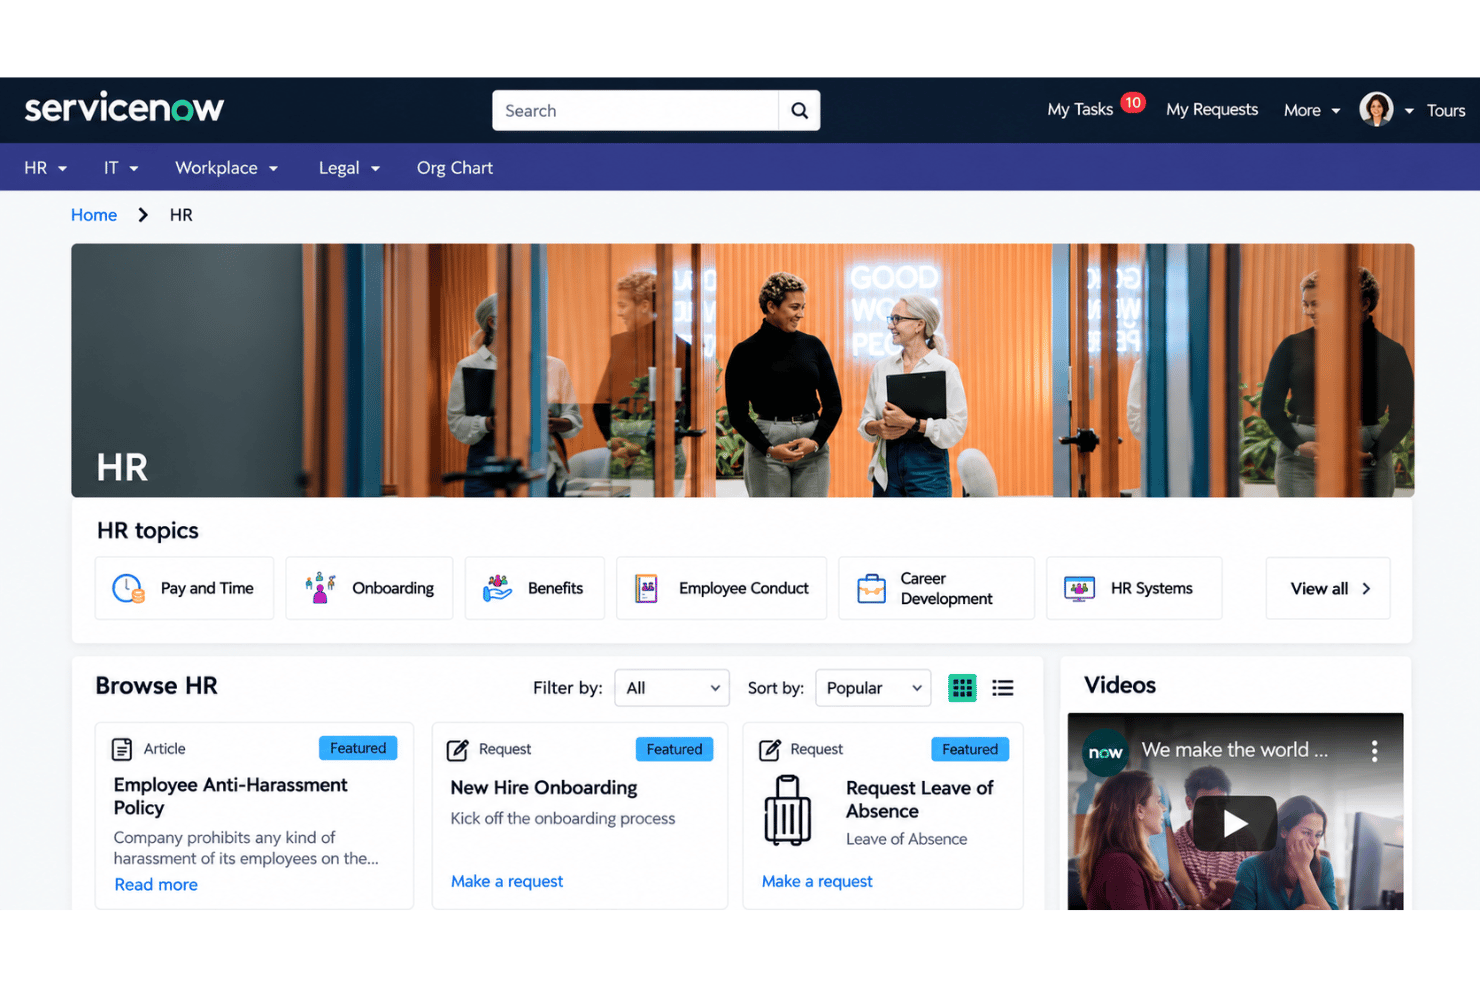1480x987 pixels.
Task: Click the Featured badge on the Article card
Action: point(358,748)
